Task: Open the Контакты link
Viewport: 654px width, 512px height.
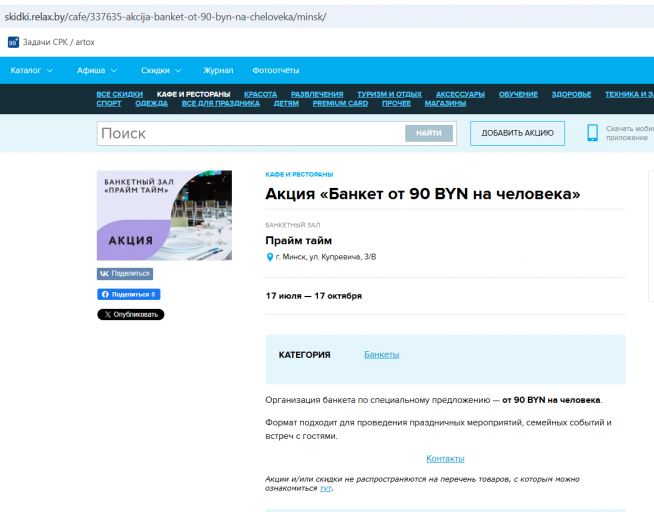Action: click(445, 458)
